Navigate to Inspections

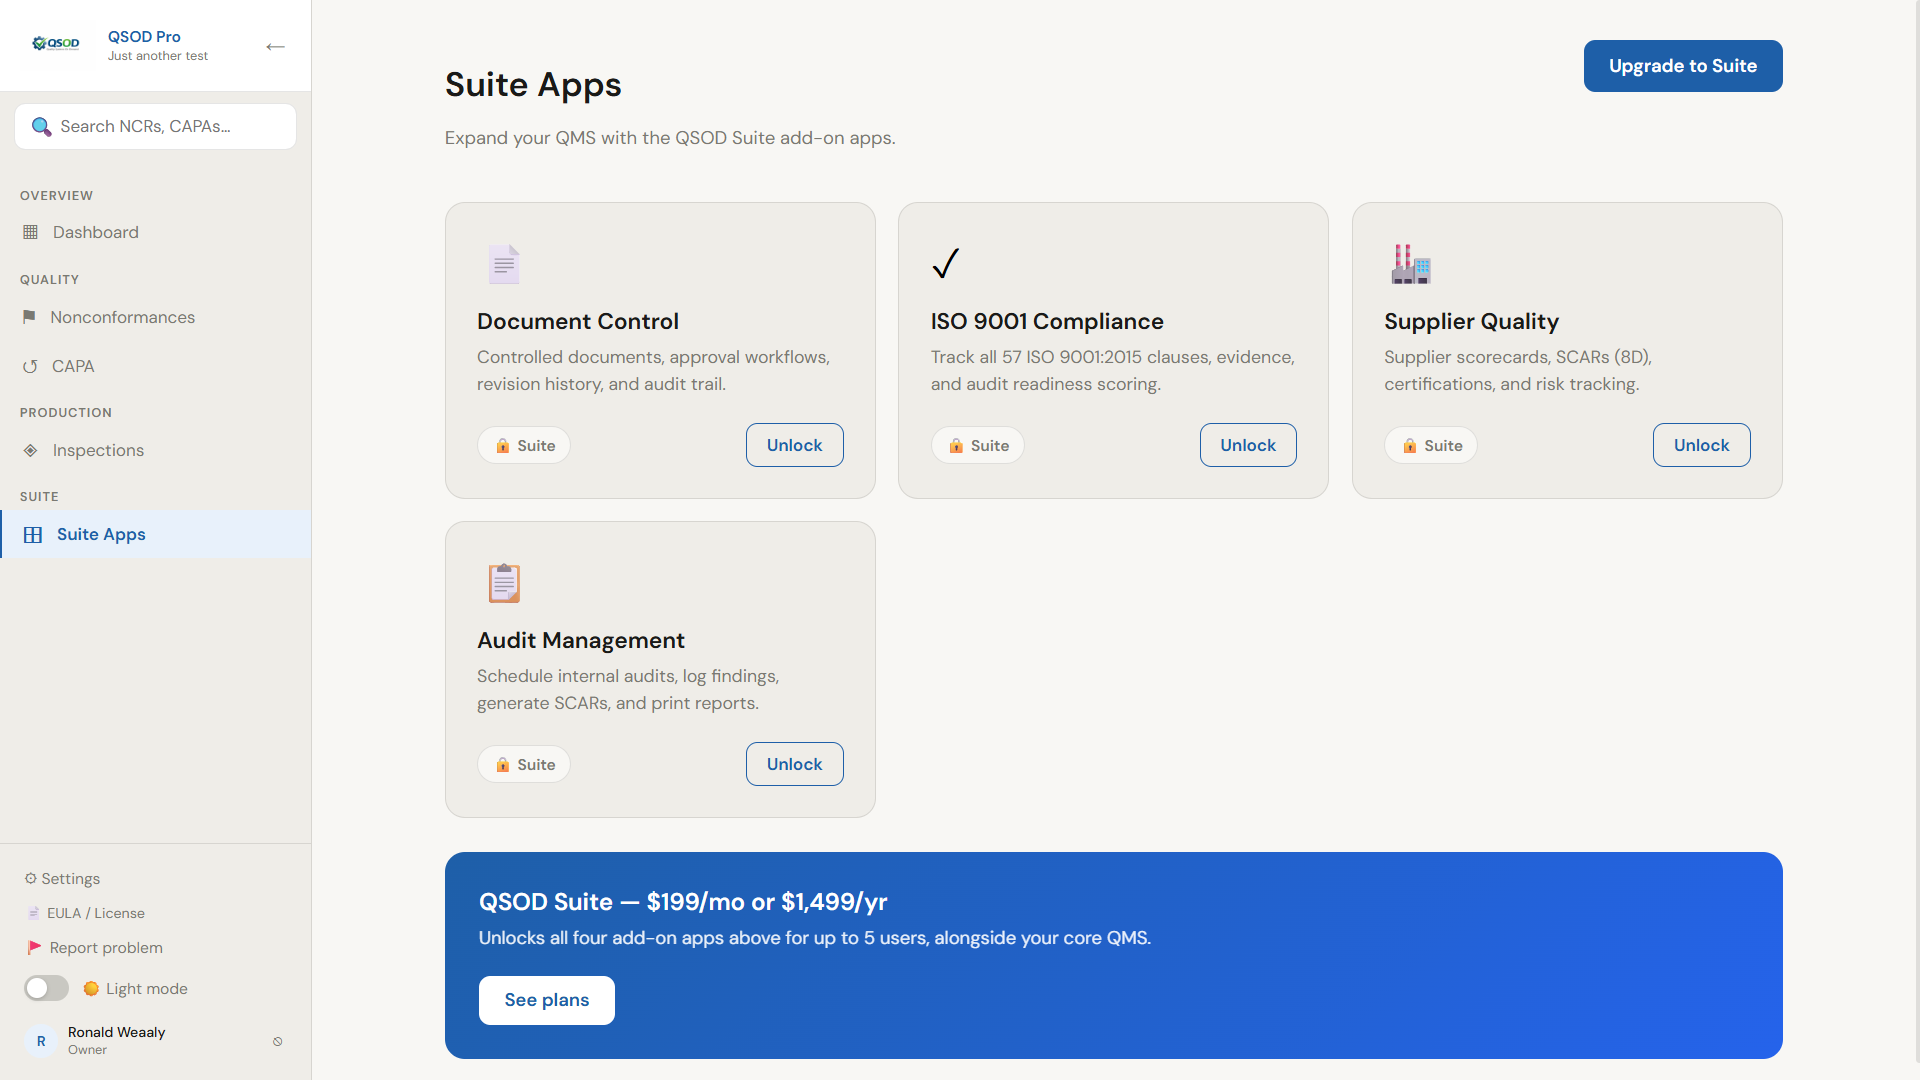[x=156, y=450]
